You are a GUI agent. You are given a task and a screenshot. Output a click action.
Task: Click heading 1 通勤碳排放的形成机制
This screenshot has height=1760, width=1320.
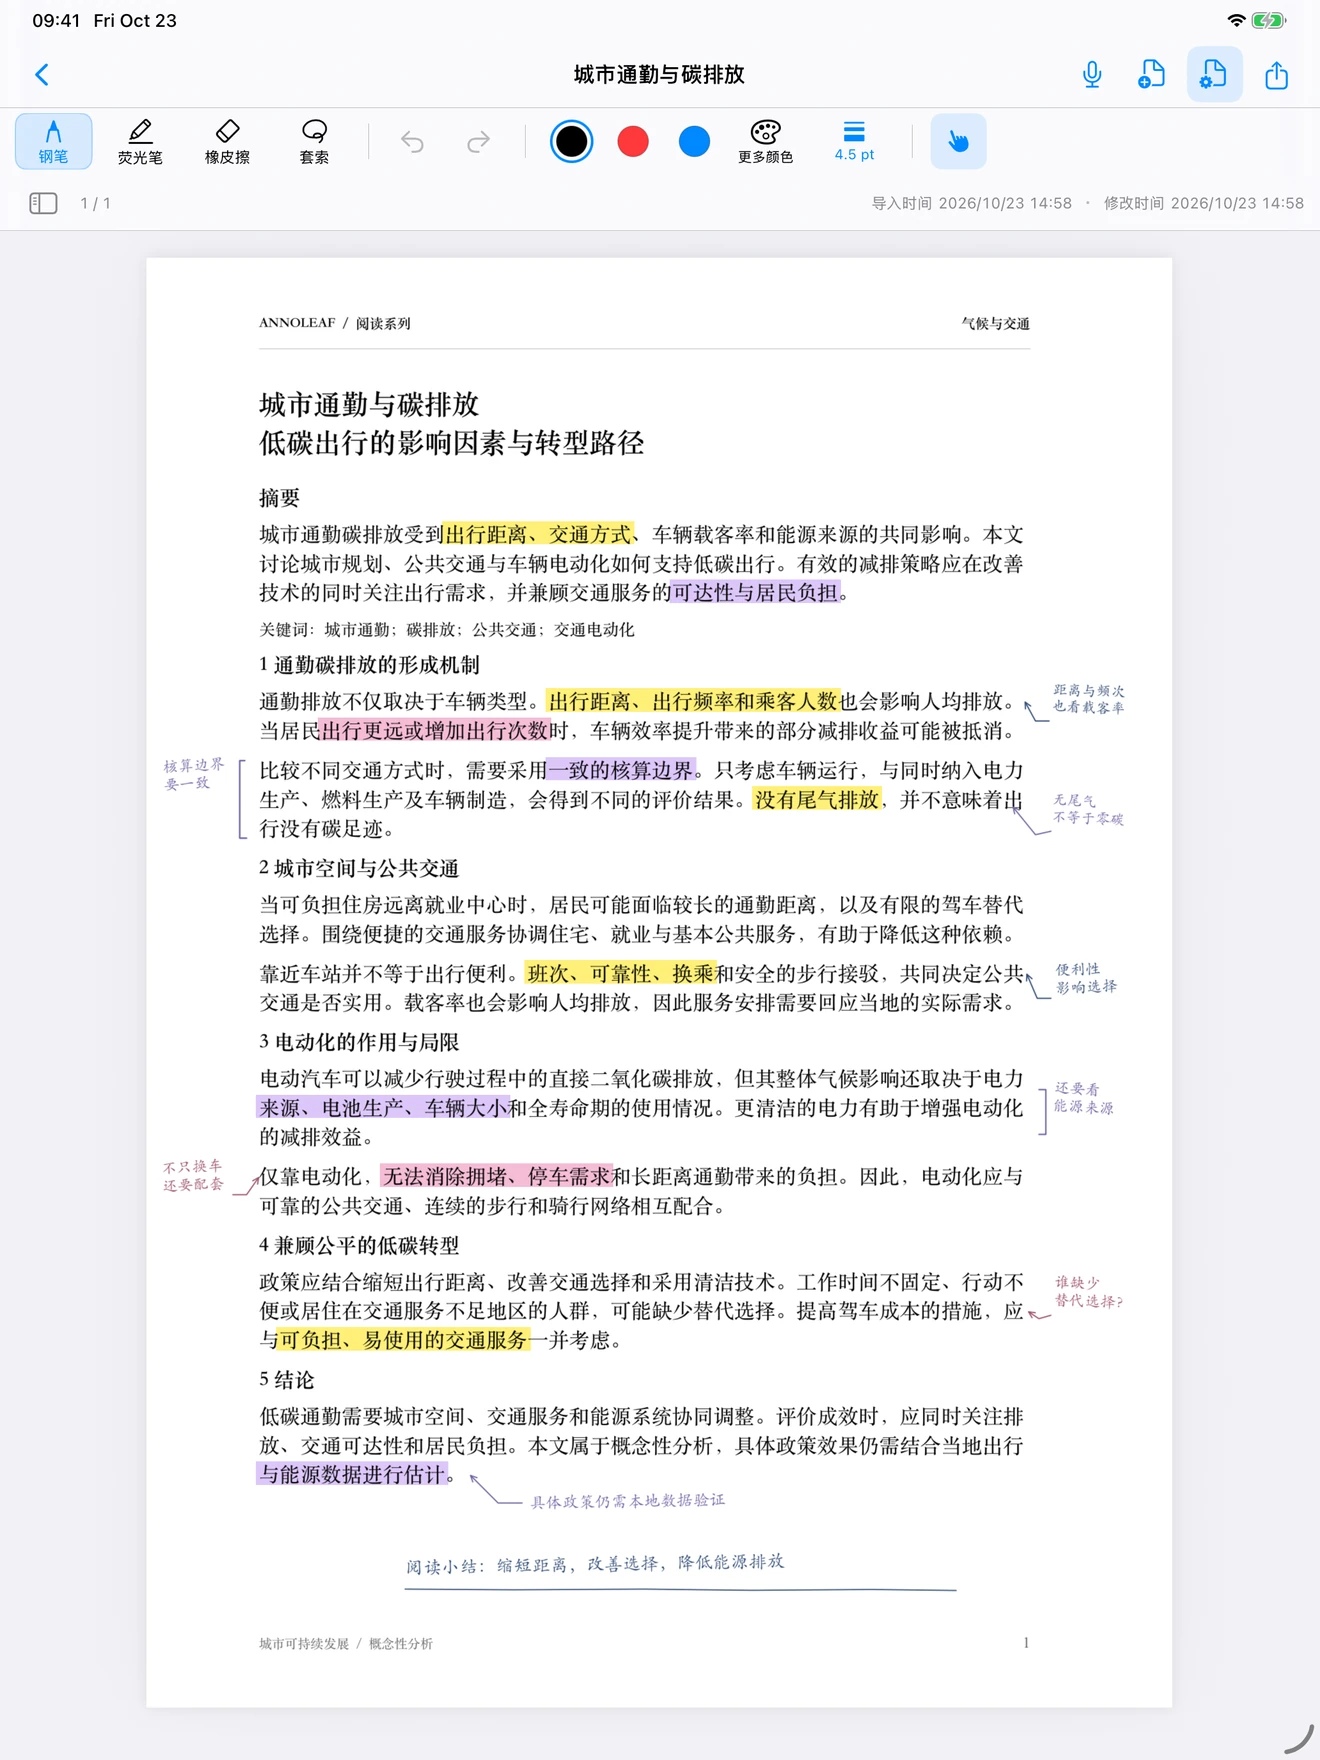tap(369, 665)
